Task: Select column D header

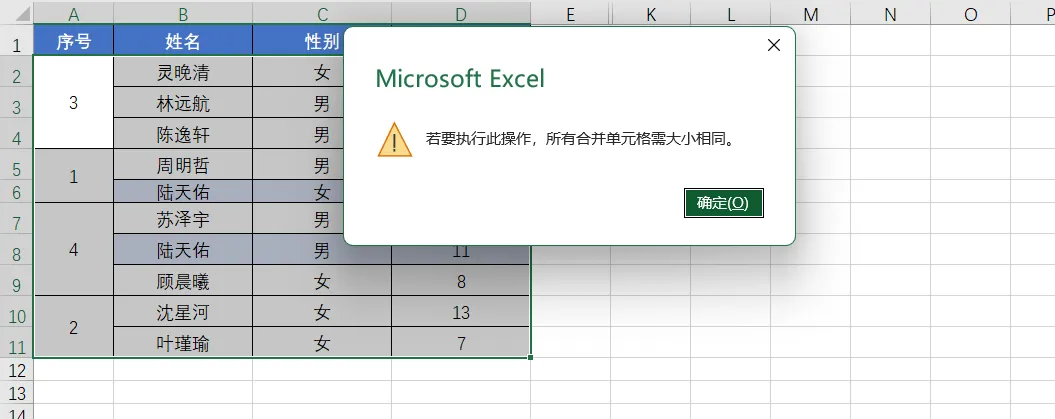Action: pyautogui.click(x=461, y=14)
